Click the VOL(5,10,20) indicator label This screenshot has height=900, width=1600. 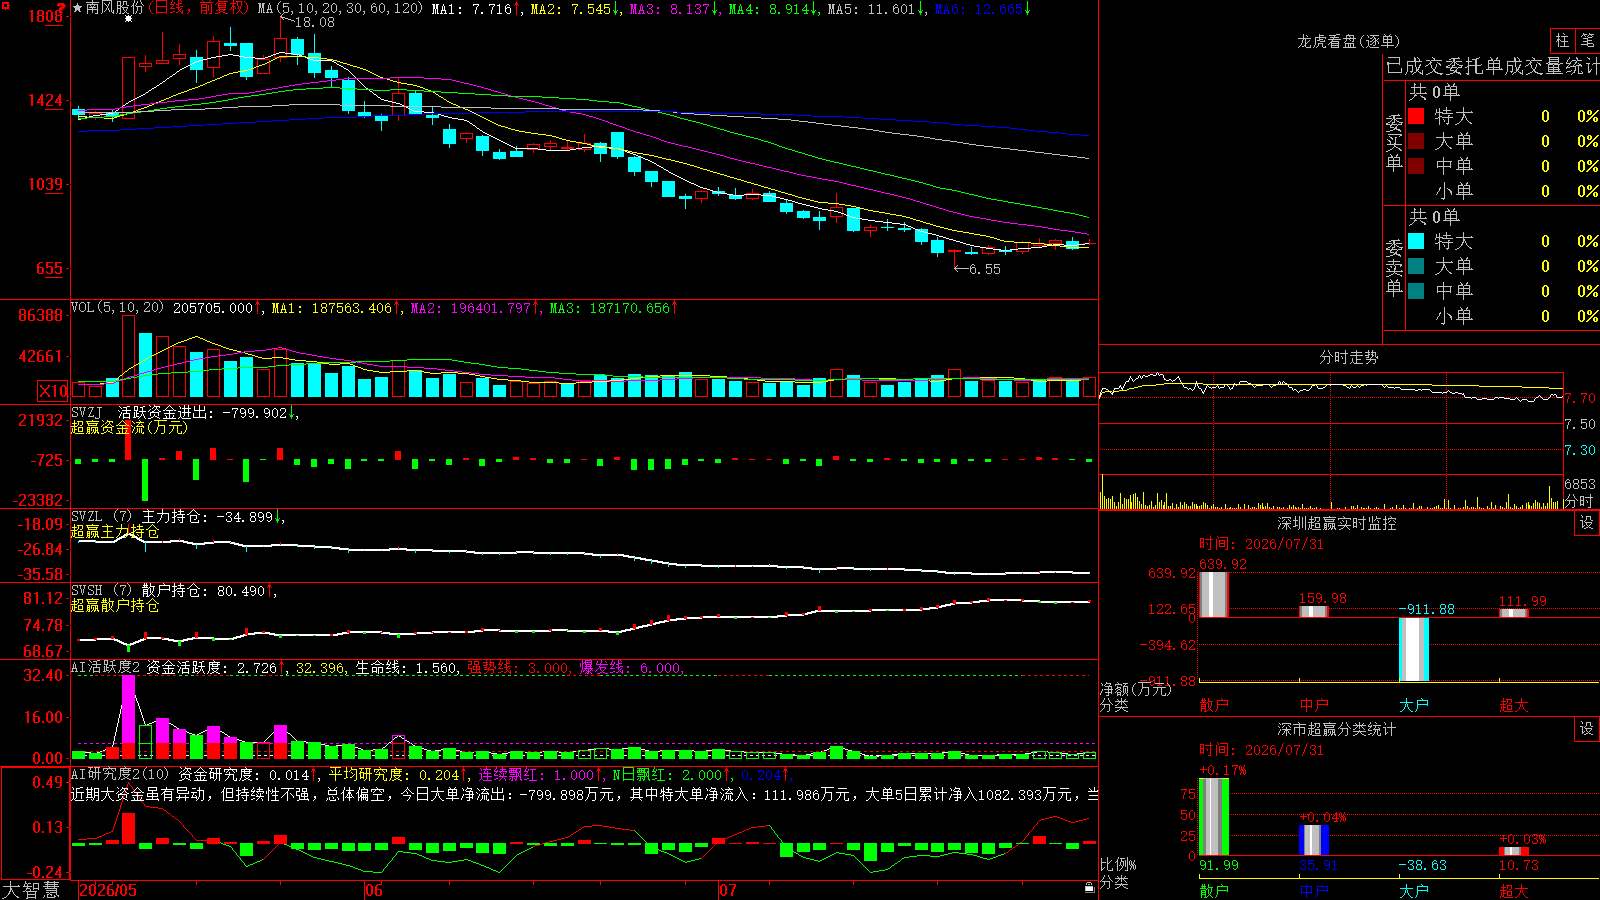tap(117, 308)
